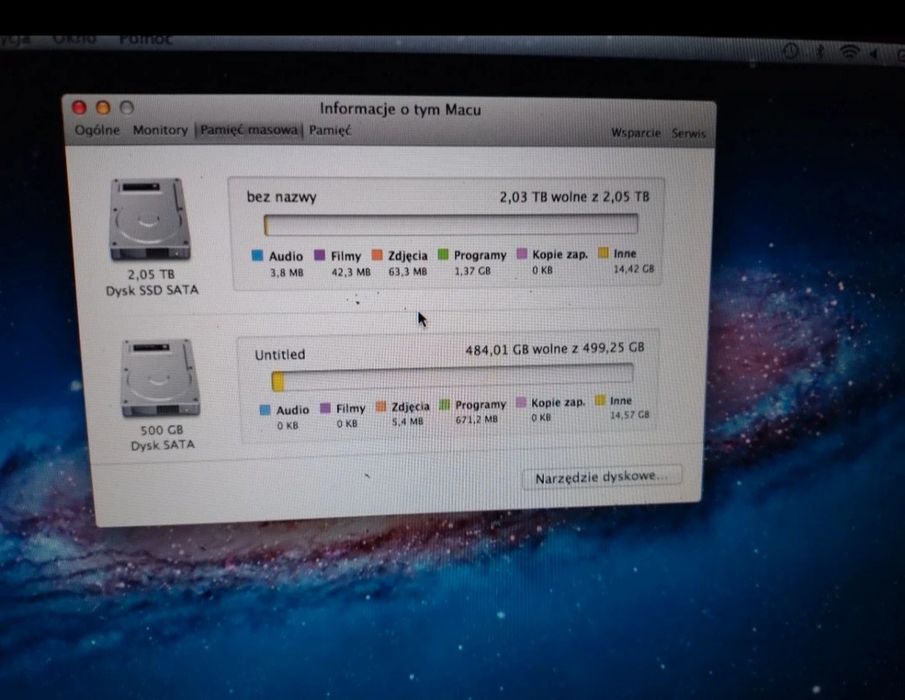This screenshot has width=905, height=700.
Task: Click the bez nazwy volume name
Action: [x=281, y=197]
